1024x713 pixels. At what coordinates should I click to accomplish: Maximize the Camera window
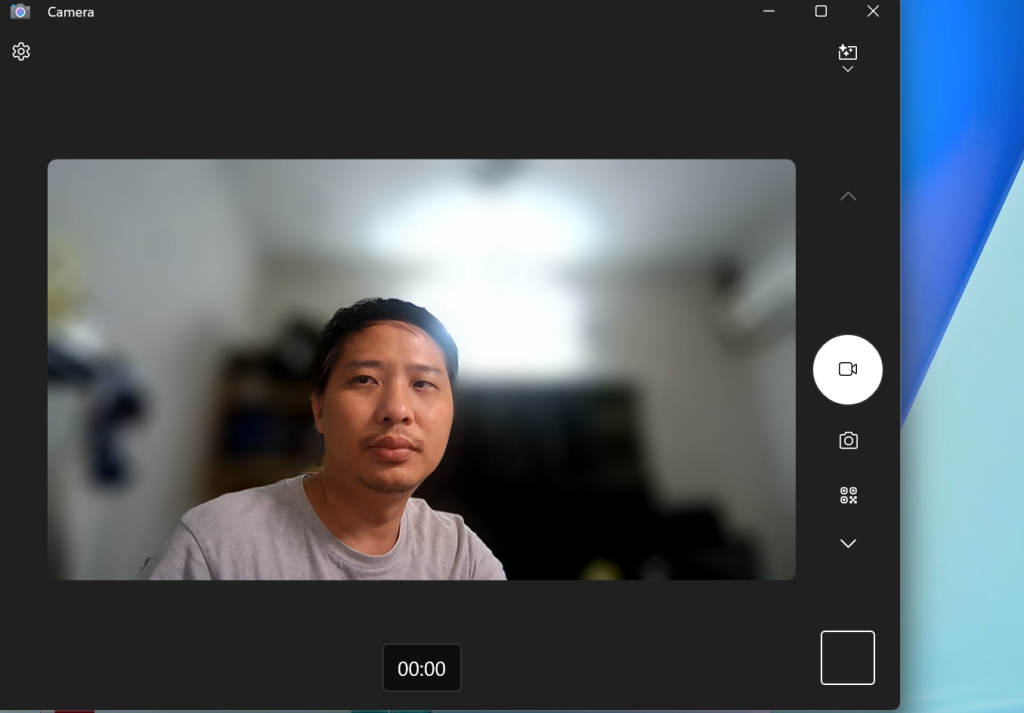pos(821,12)
